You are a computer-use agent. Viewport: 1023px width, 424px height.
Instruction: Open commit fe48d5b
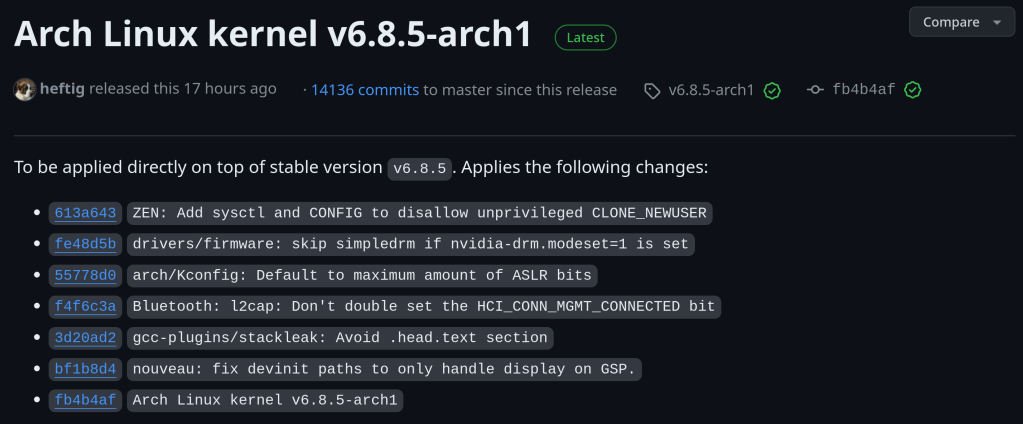point(85,244)
